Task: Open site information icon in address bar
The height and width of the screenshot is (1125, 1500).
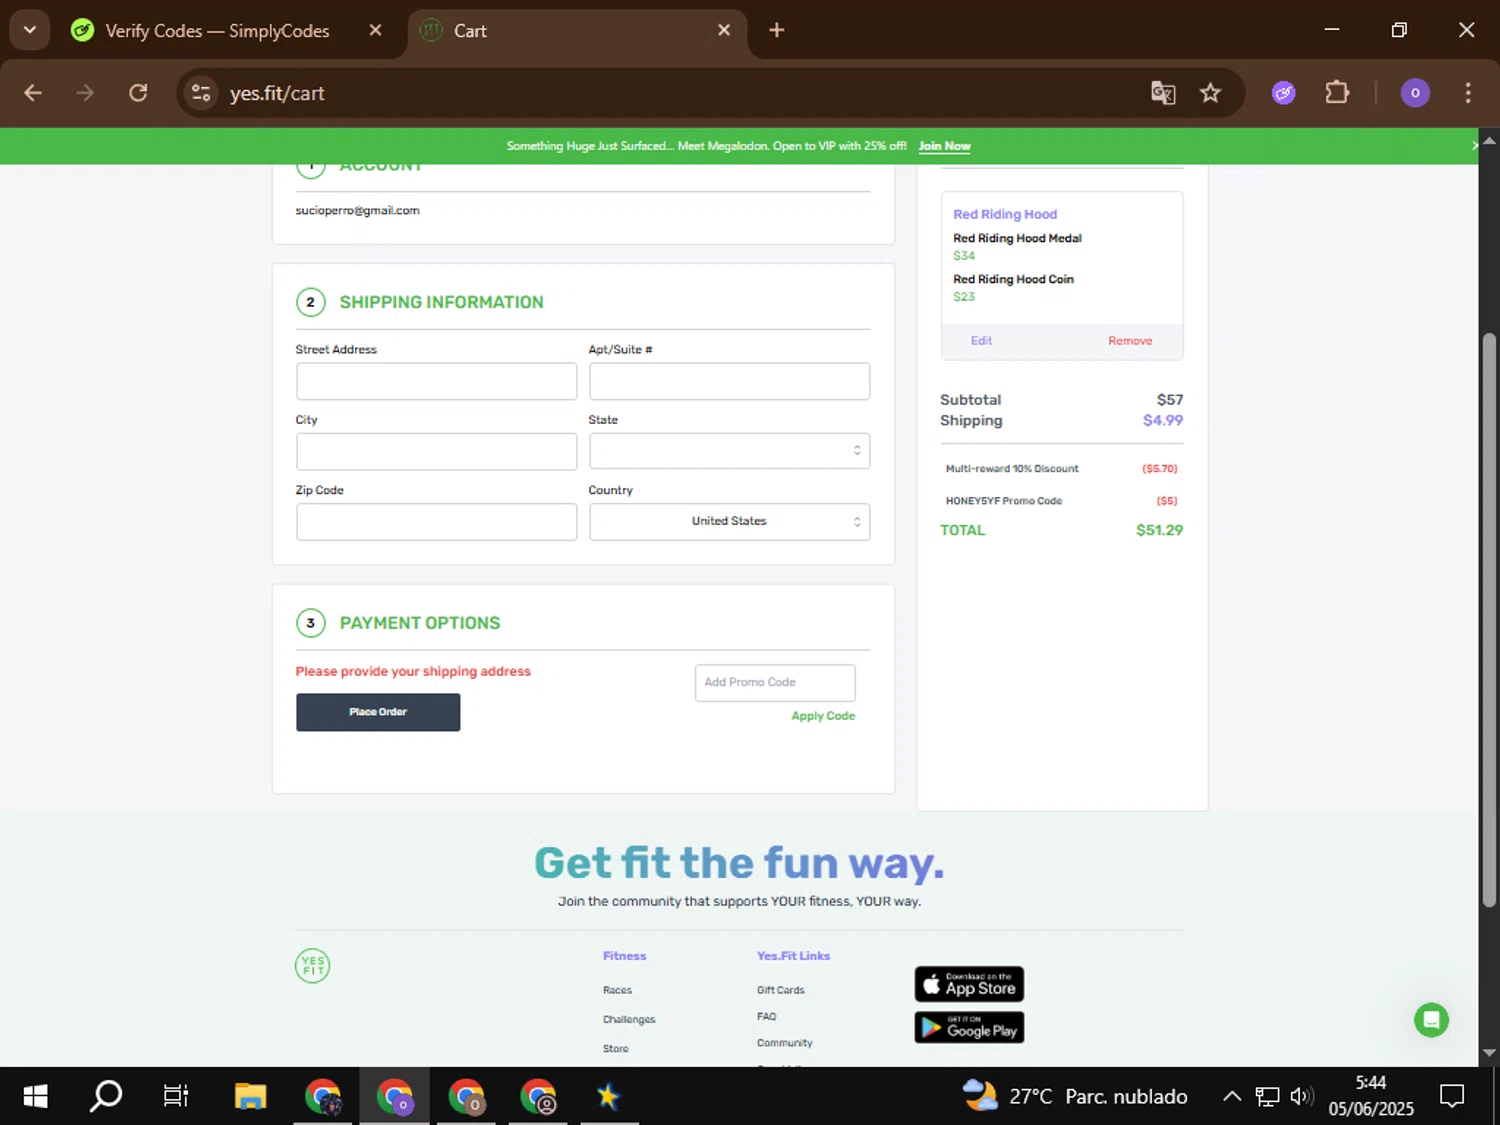Action: pyautogui.click(x=201, y=93)
